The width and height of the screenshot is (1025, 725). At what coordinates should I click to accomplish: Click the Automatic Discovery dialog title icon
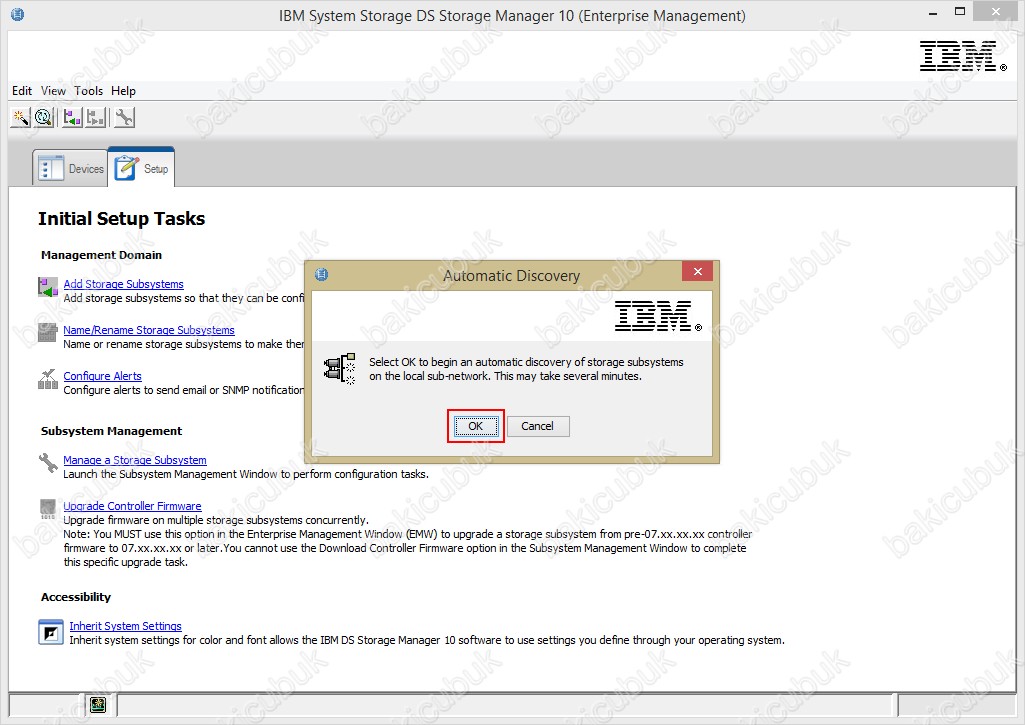pos(322,274)
